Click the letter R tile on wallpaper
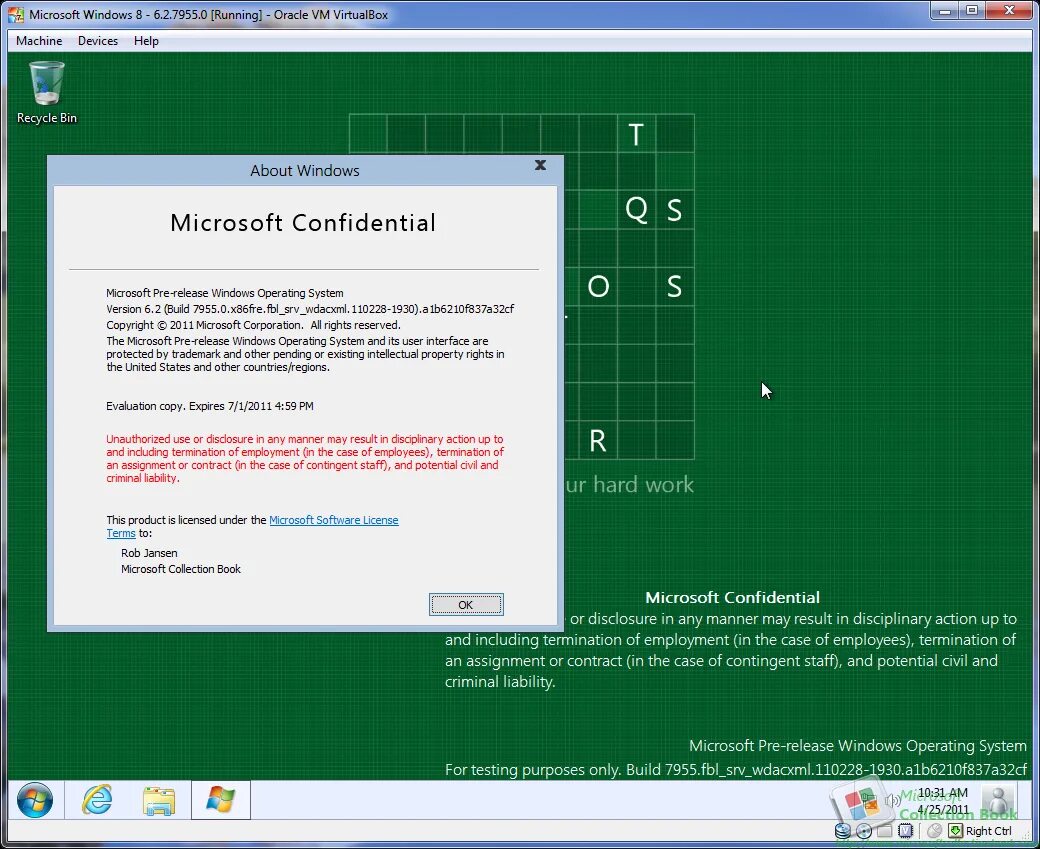This screenshot has width=1040, height=849. [x=598, y=440]
